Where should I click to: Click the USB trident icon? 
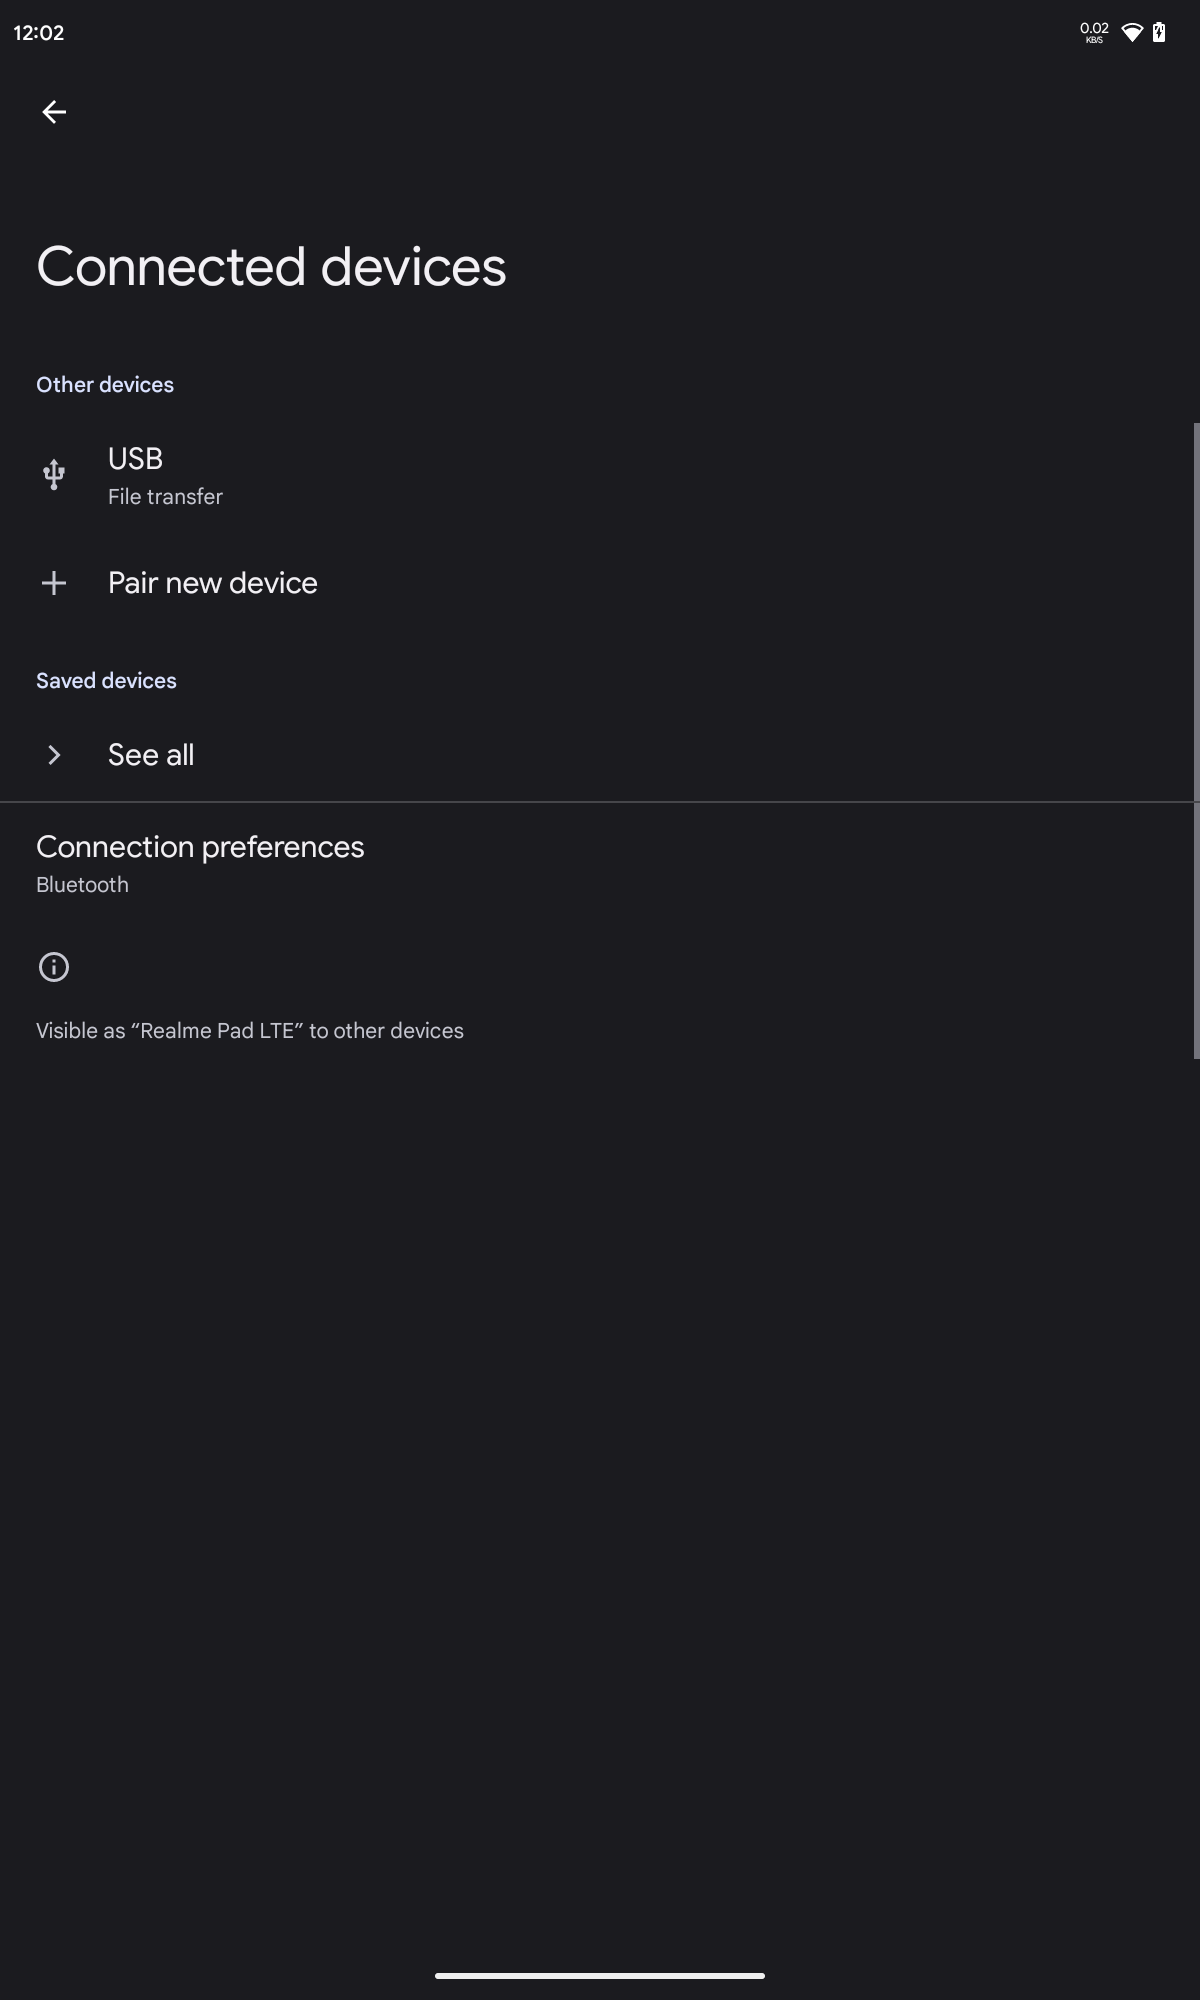(x=54, y=474)
